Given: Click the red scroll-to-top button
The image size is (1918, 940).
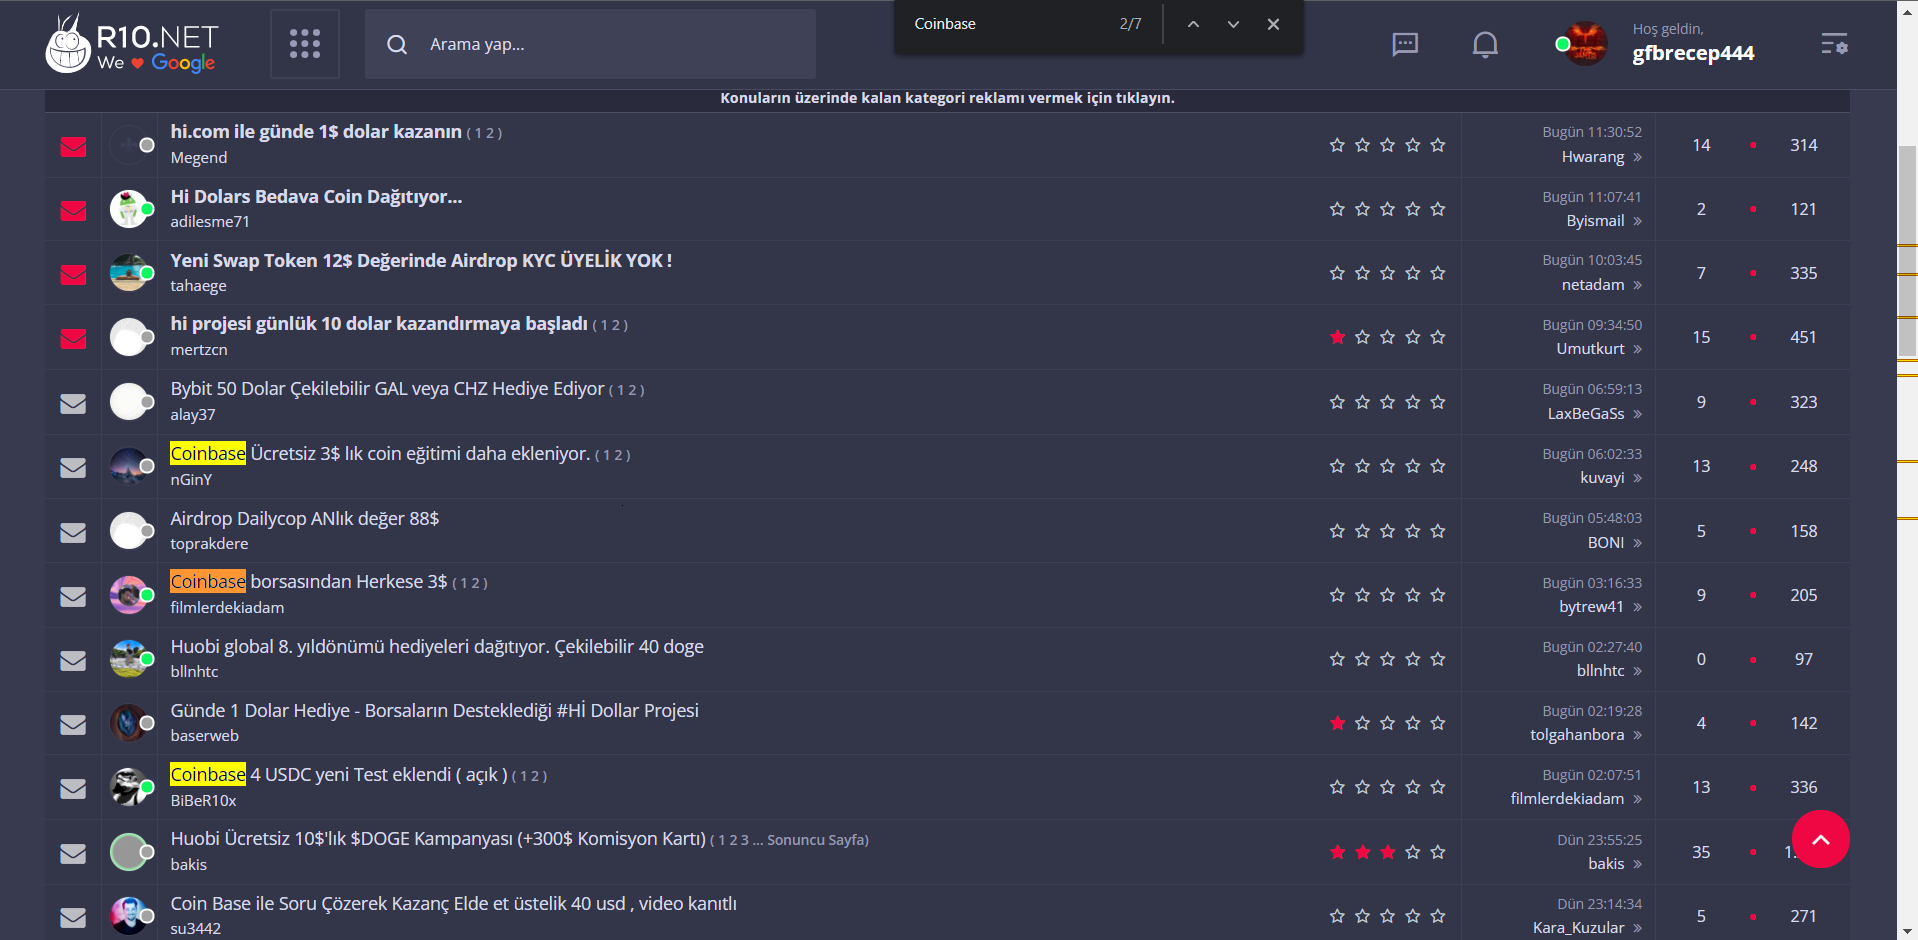Looking at the screenshot, I should (1821, 839).
